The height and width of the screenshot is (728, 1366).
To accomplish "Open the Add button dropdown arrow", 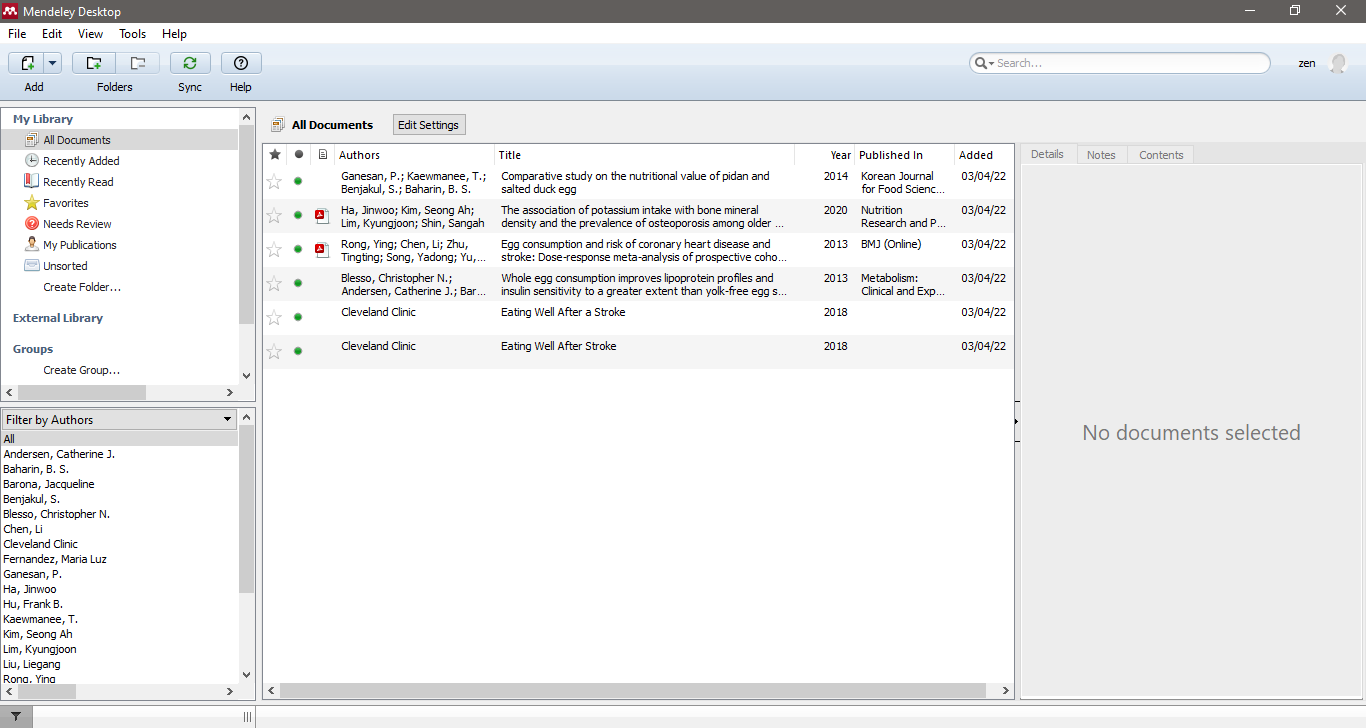I will pos(52,63).
